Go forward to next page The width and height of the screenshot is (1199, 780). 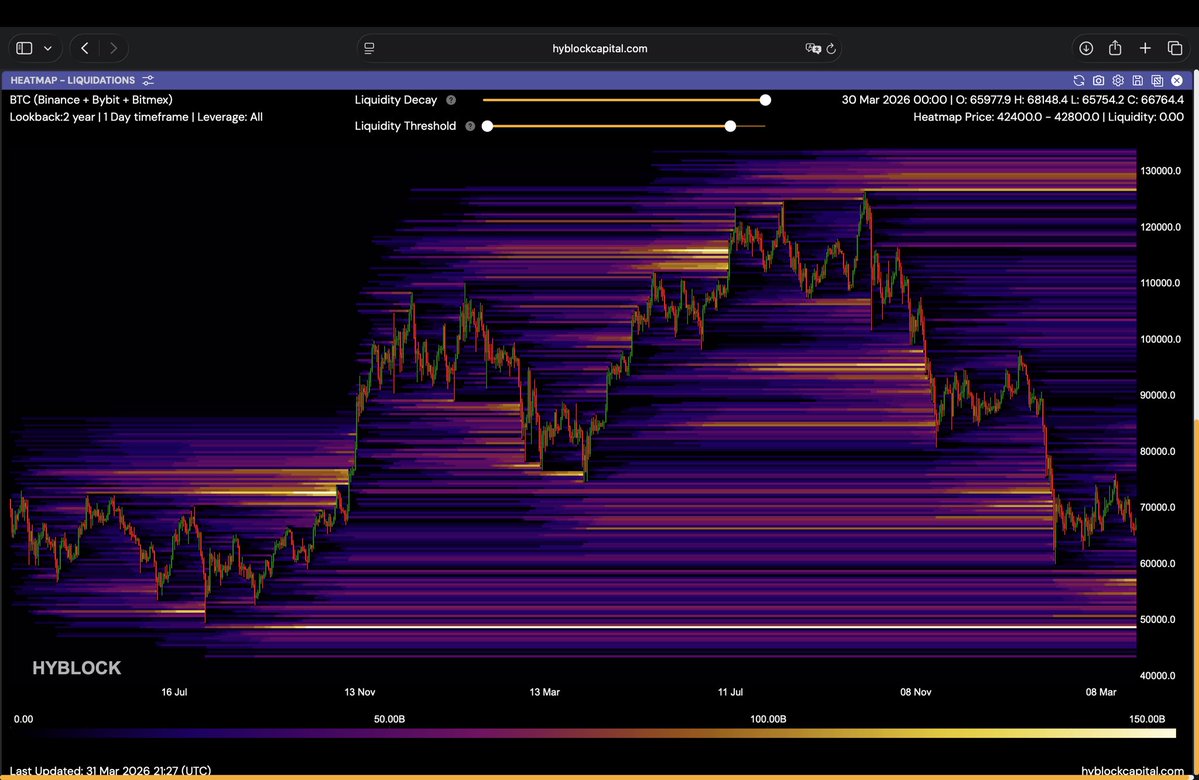point(113,48)
